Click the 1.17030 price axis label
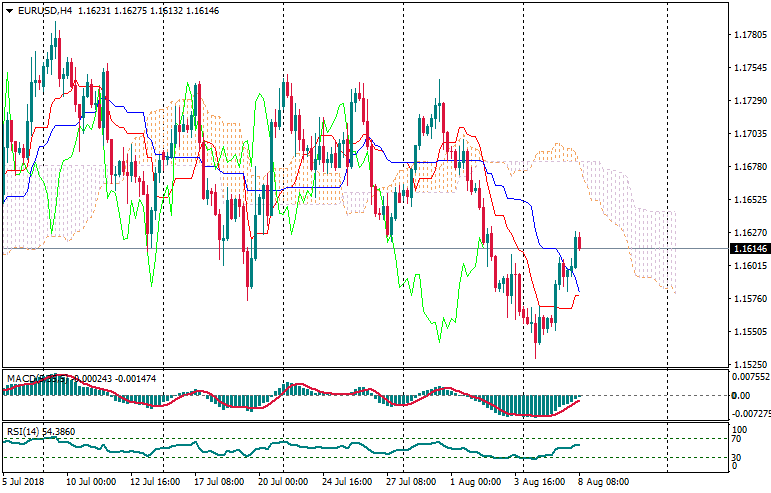This screenshot has height=493, width=771. pyautogui.click(x=749, y=134)
